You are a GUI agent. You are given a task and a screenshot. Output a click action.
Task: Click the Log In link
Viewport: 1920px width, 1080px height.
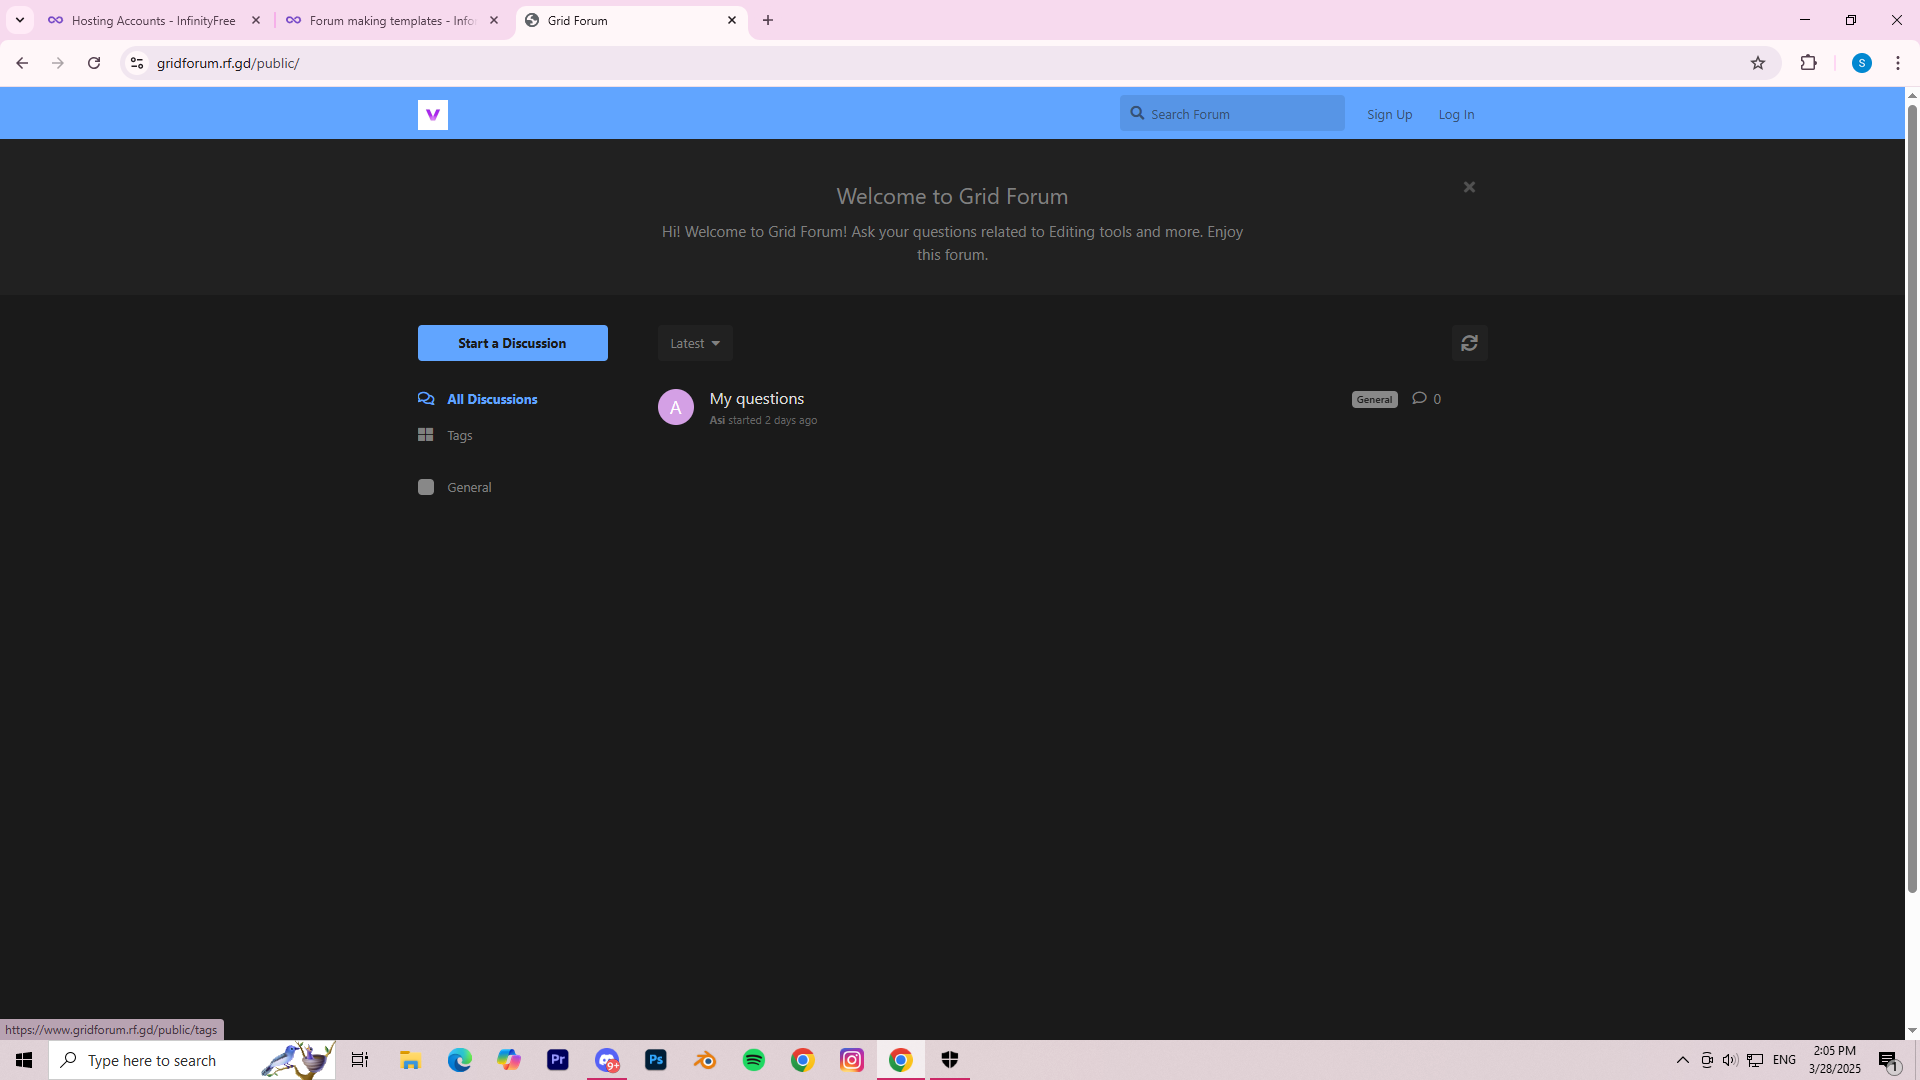click(1455, 114)
